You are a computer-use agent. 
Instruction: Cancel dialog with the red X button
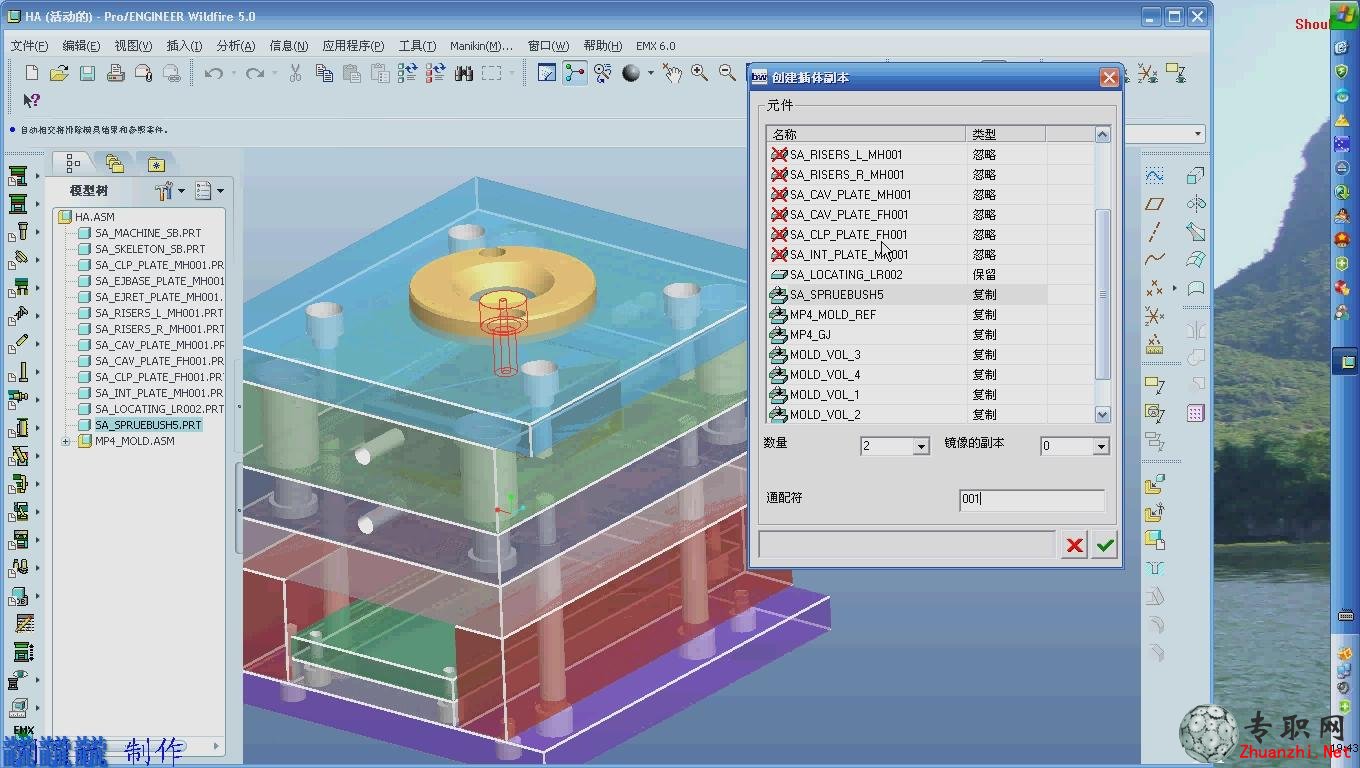[x=1075, y=545]
